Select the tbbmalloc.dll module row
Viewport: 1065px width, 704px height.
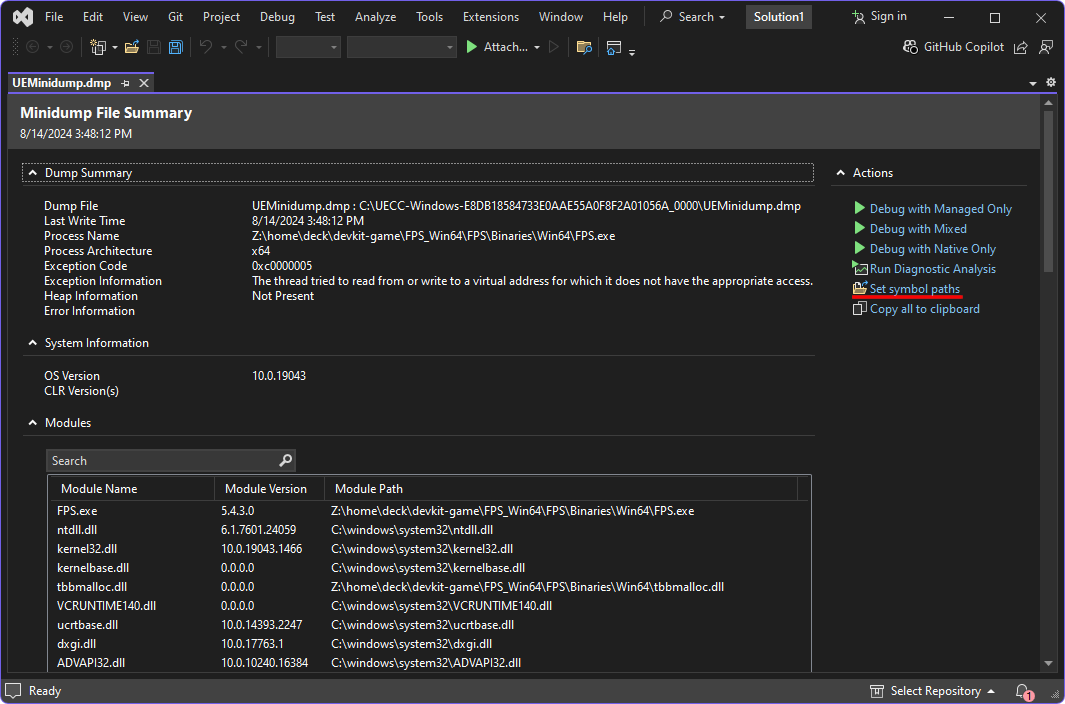pyautogui.click(x=429, y=586)
